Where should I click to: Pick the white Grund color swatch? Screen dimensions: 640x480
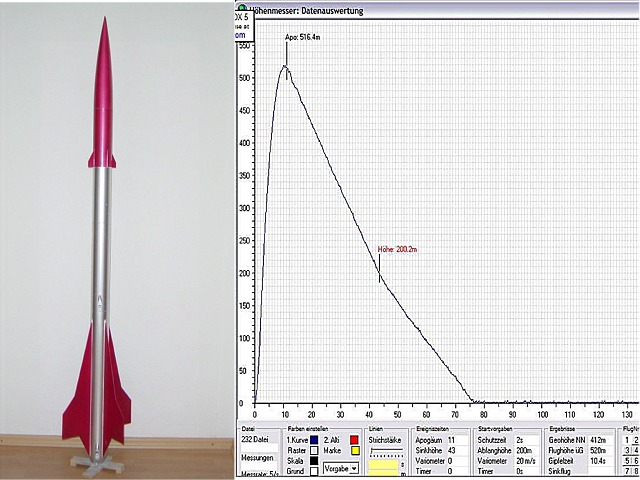(x=314, y=471)
